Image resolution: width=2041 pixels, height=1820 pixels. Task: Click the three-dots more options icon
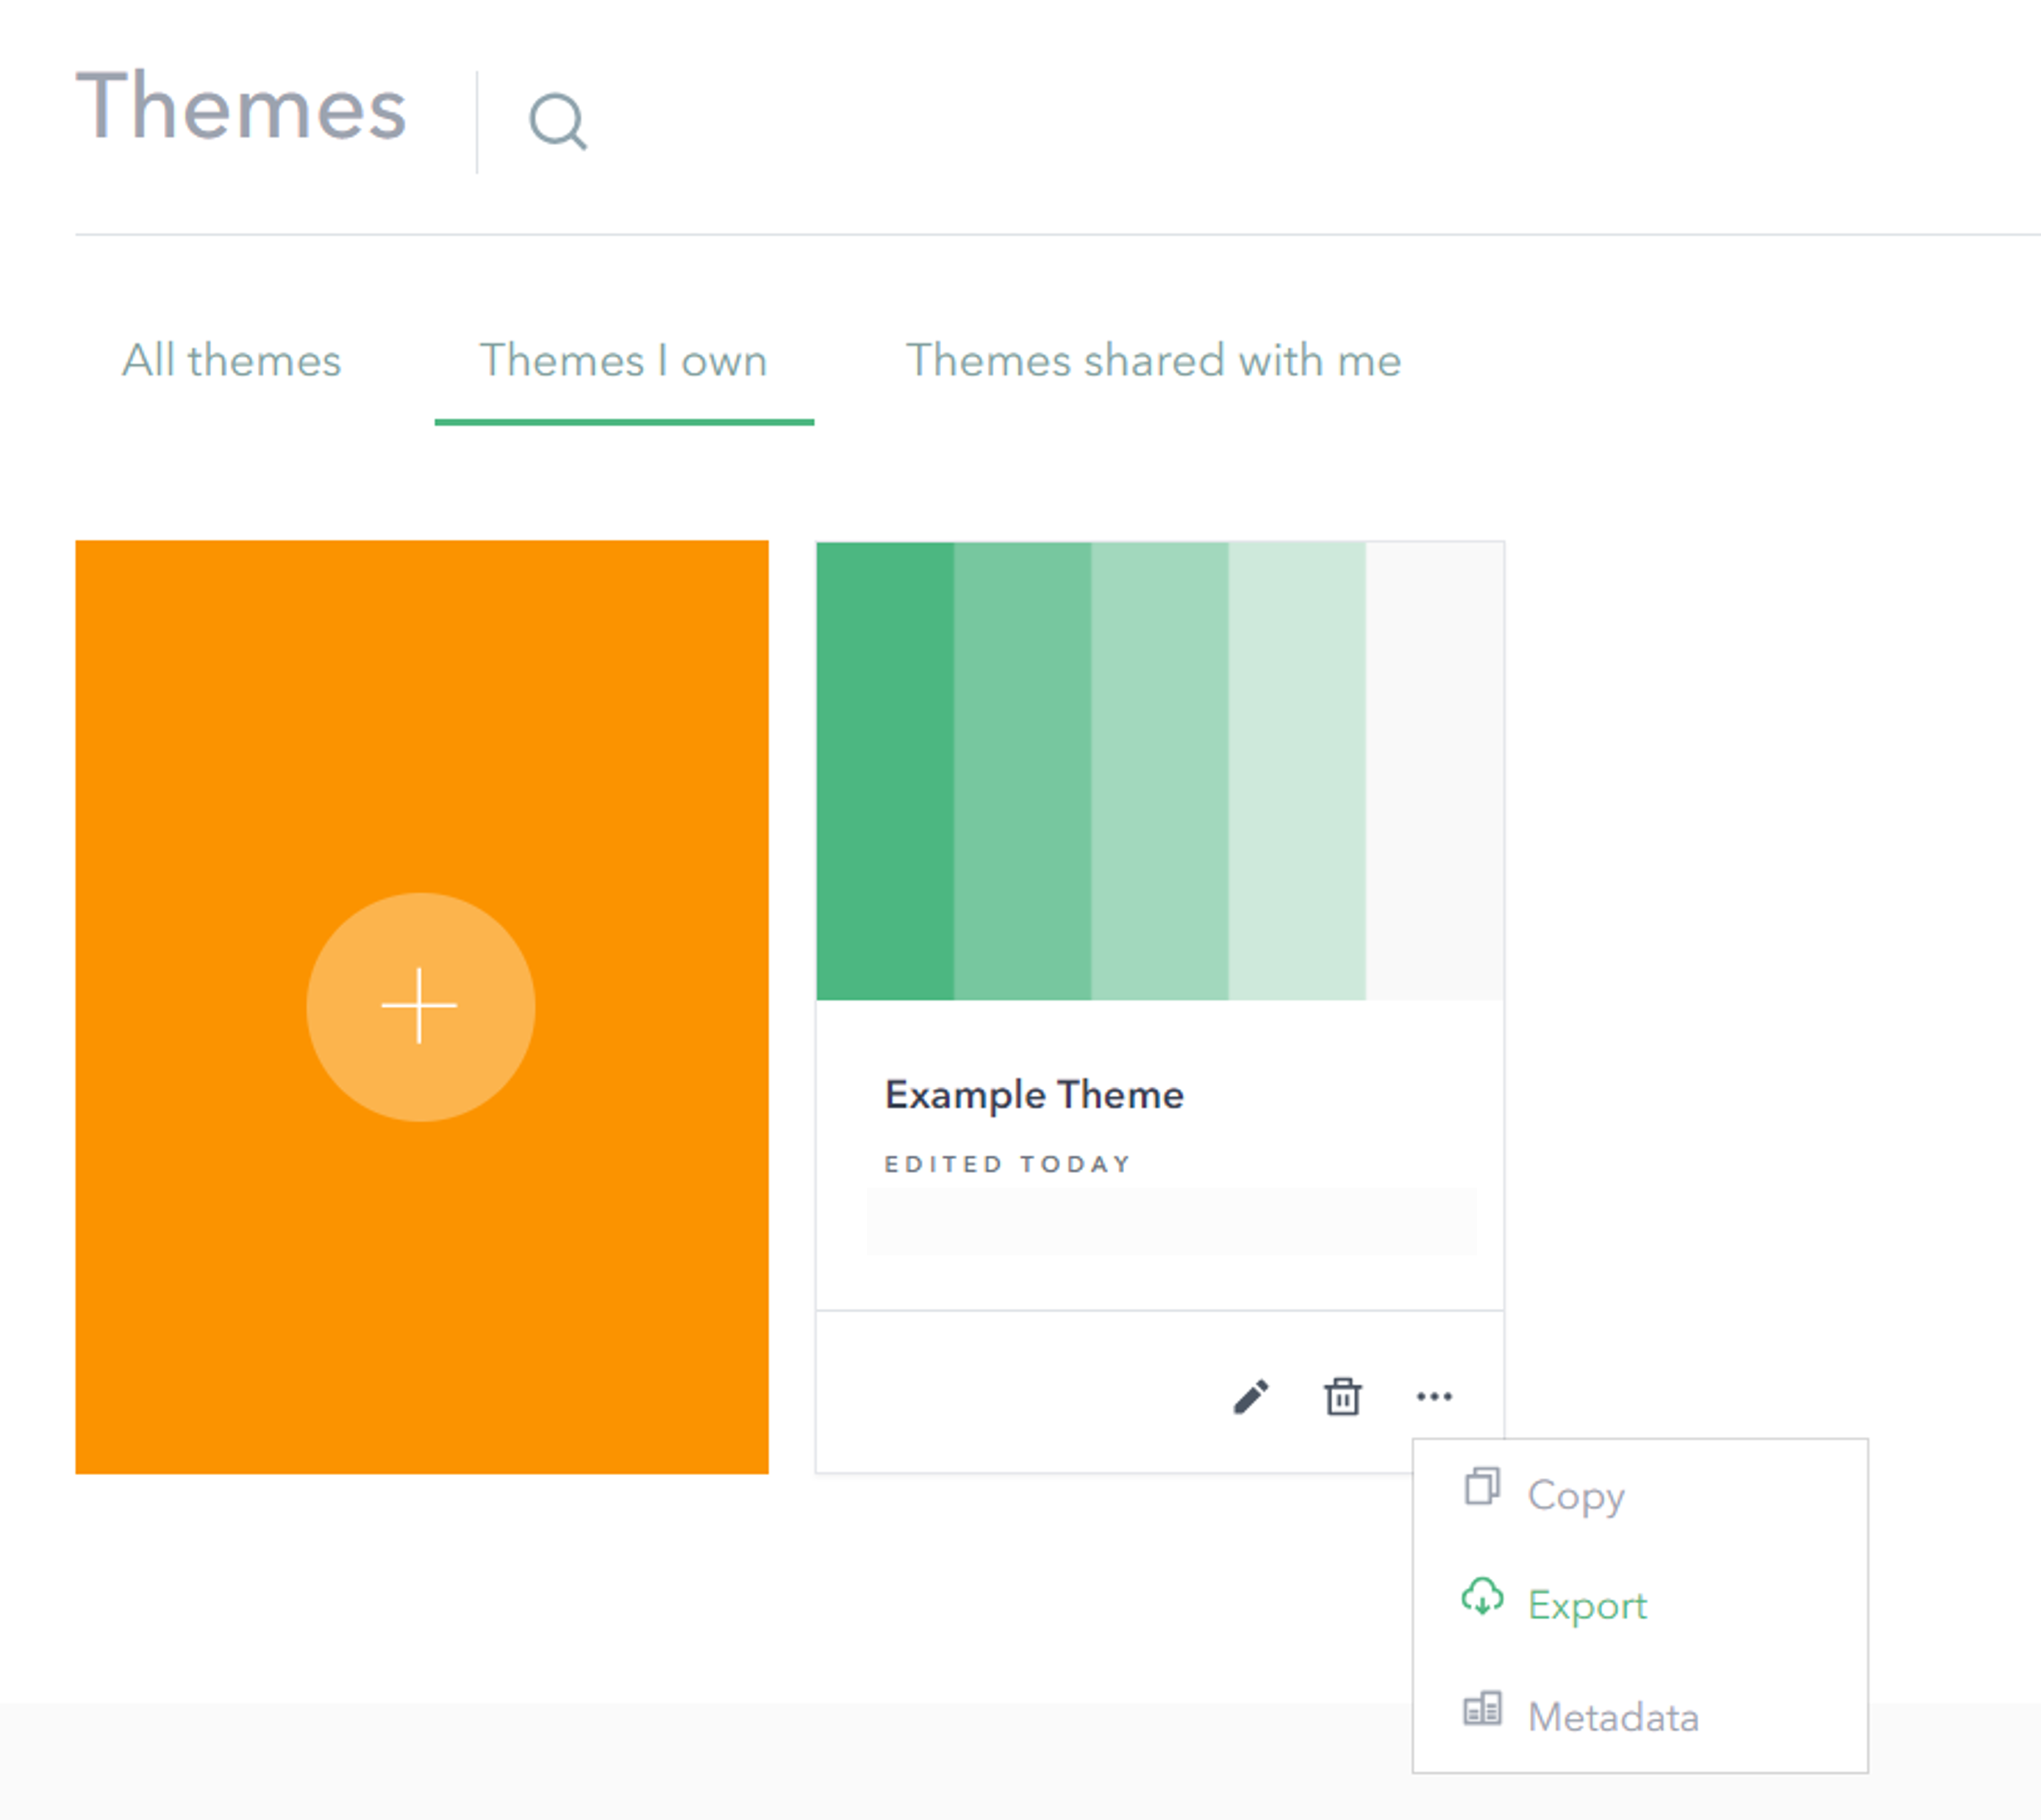(x=1434, y=1397)
